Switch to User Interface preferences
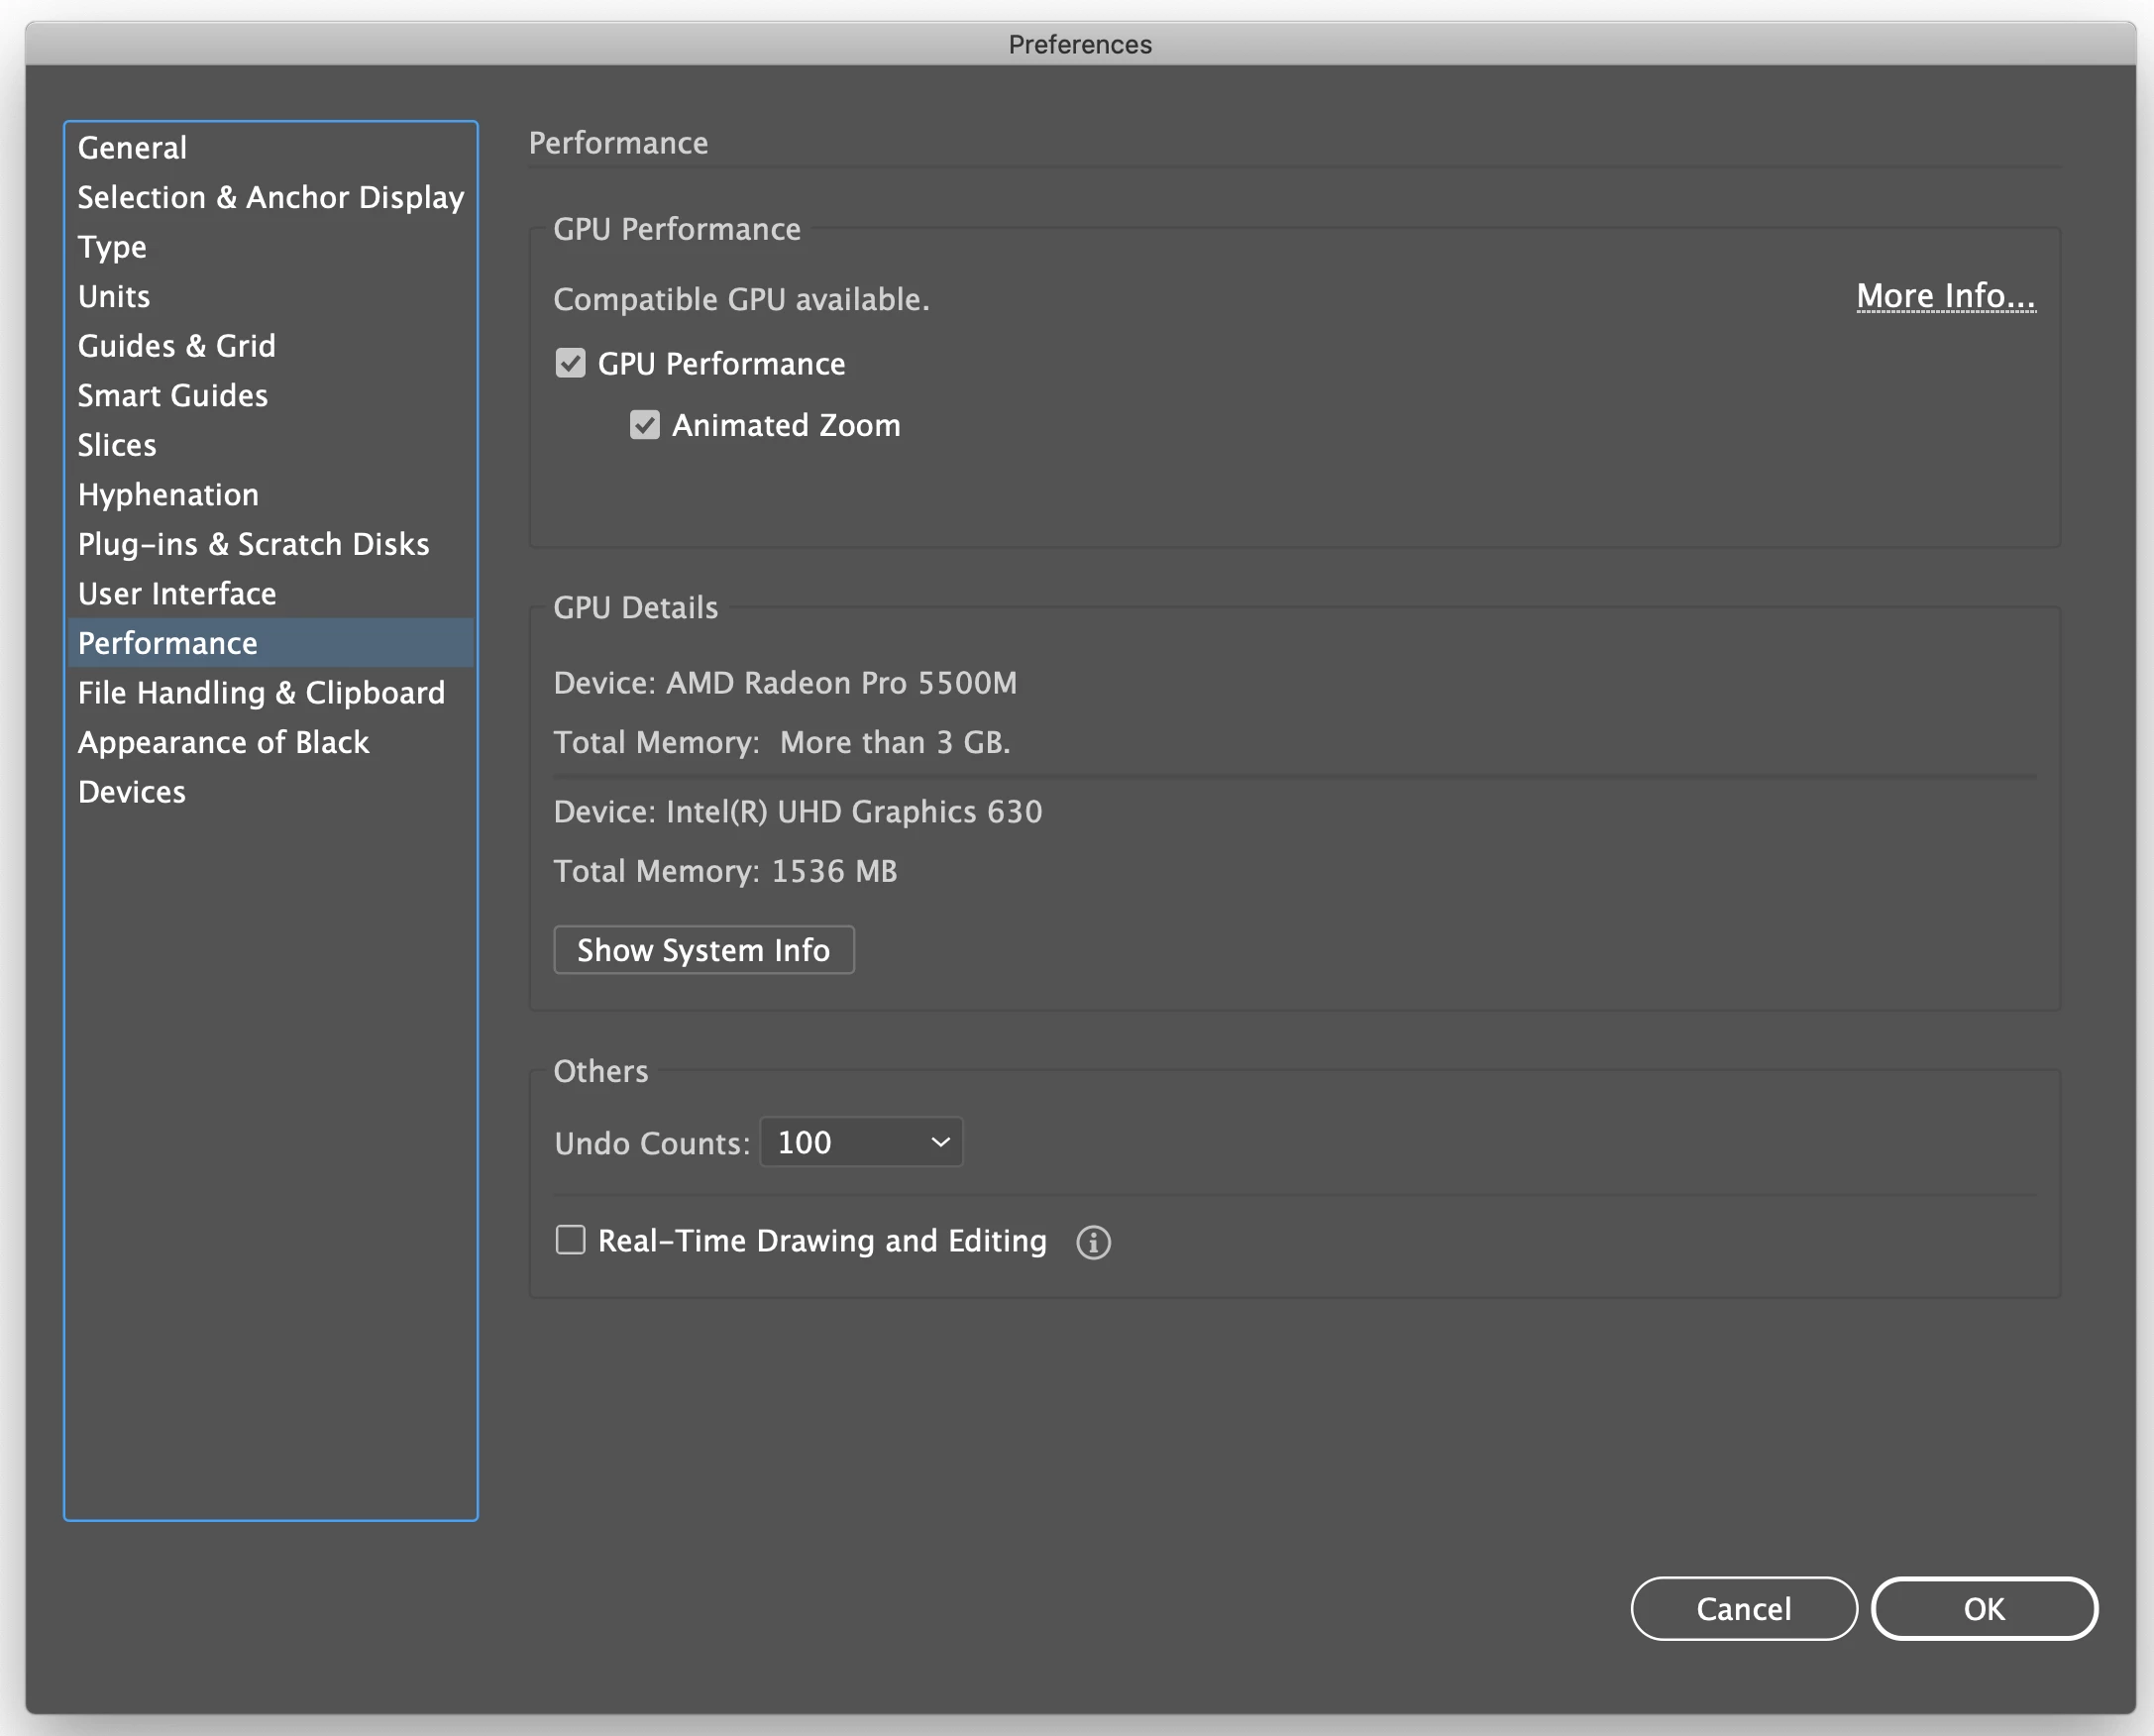This screenshot has height=1736, width=2154. [x=177, y=594]
